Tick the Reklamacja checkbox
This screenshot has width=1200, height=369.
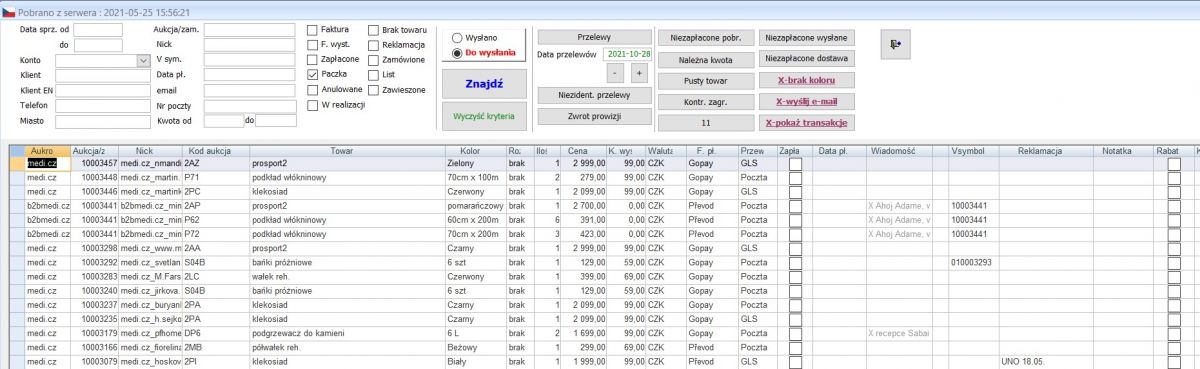pyautogui.click(x=373, y=45)
